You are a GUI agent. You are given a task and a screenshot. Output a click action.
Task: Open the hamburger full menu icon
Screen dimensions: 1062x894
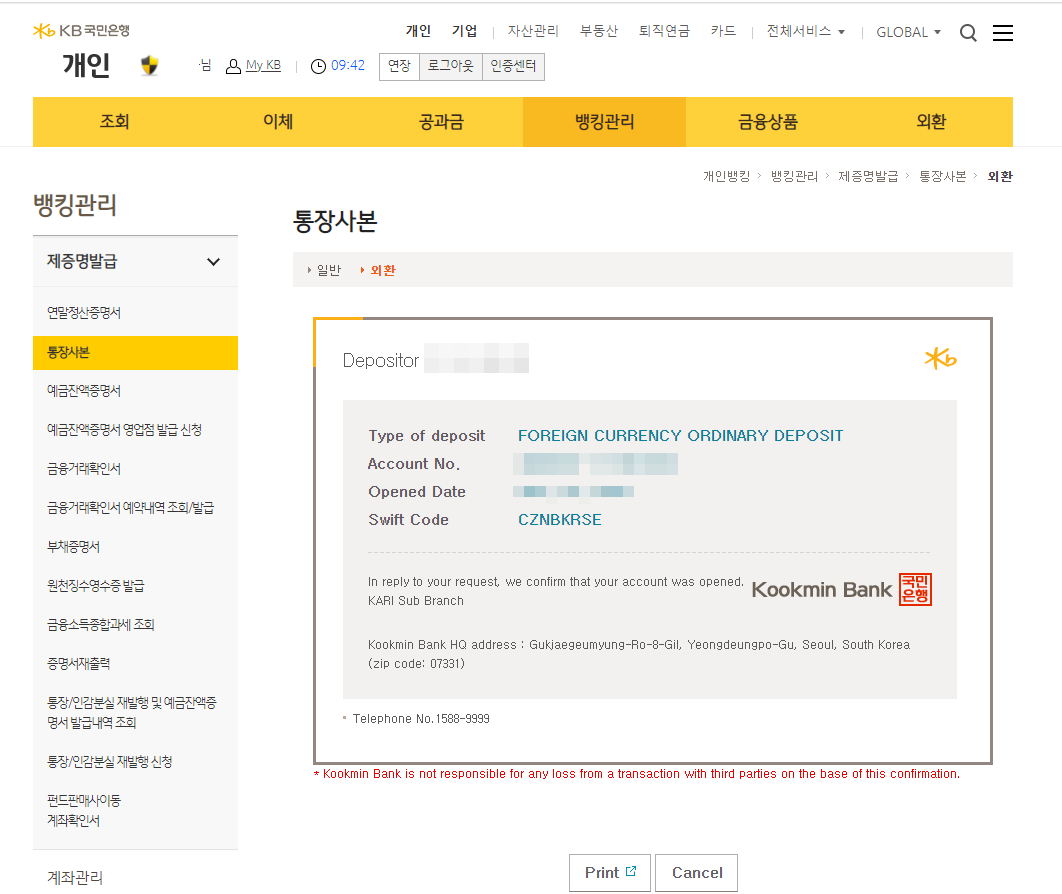(1002, 33)
